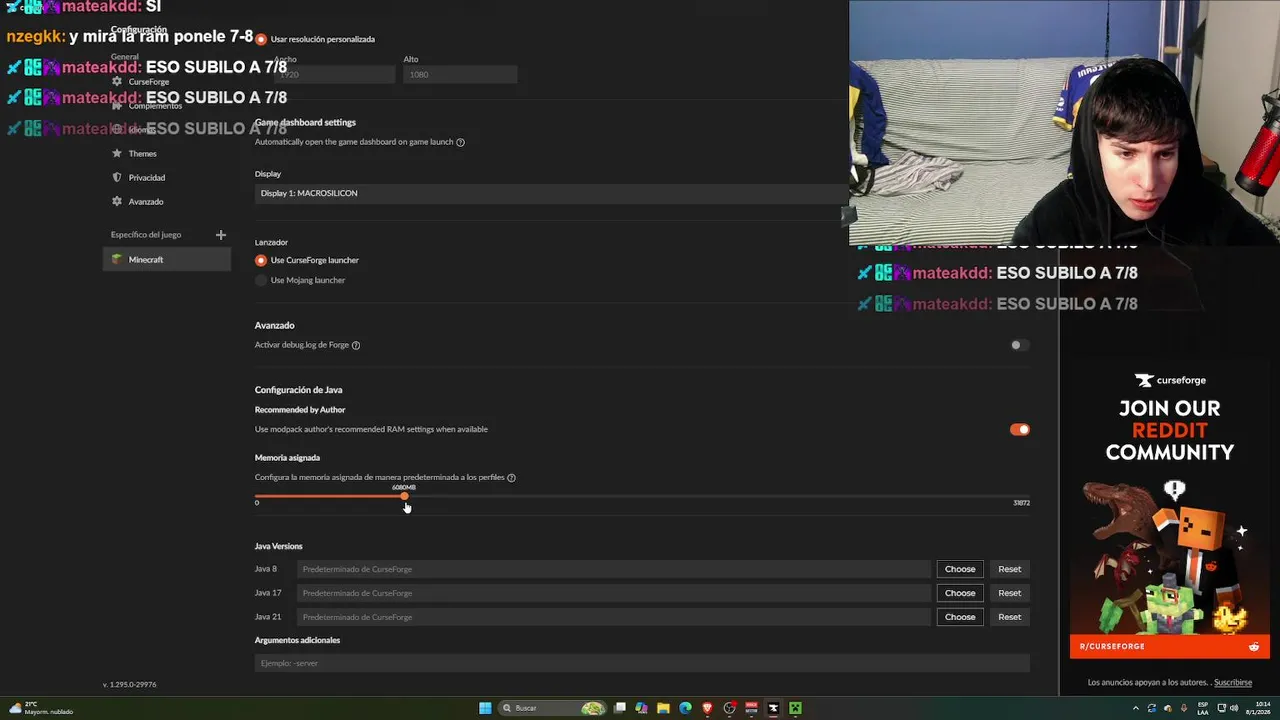1280x720 pixels.
Task: Open Copilot from the taskbar
Action: (x=641, y=708)
